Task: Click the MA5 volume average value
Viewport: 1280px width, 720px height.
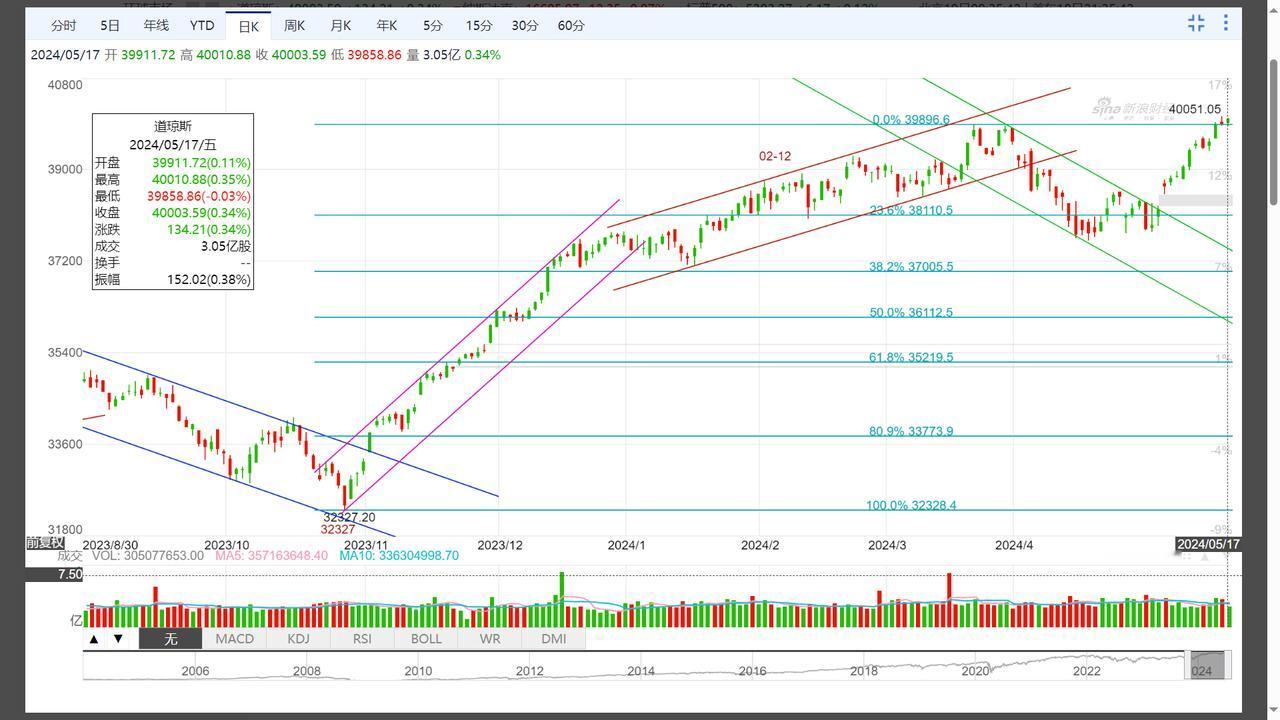Action: click(x=272, y=556)
